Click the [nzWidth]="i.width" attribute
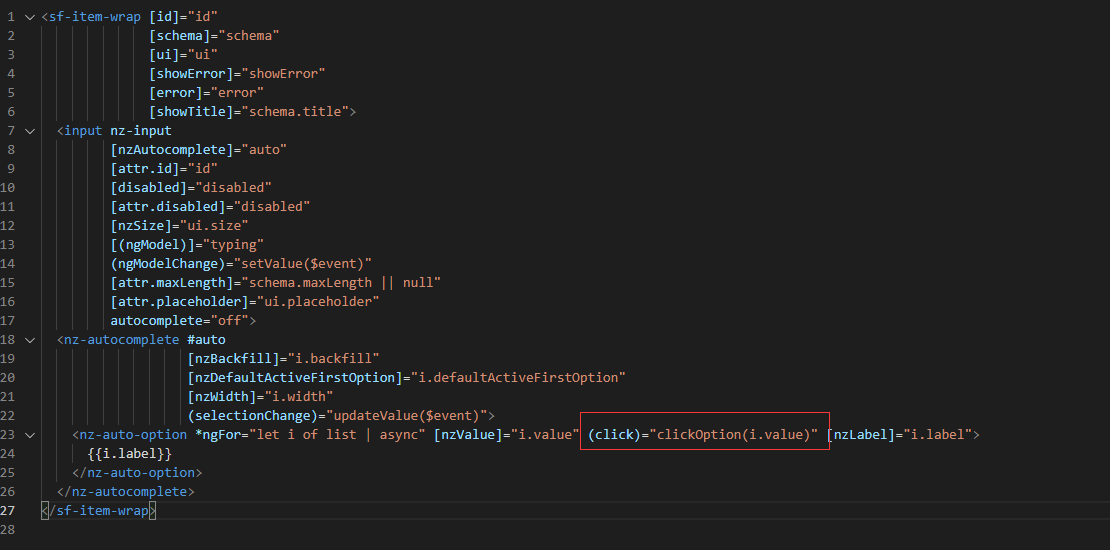Viewport: 1110px width, 550px height. [x=261, y=396]
